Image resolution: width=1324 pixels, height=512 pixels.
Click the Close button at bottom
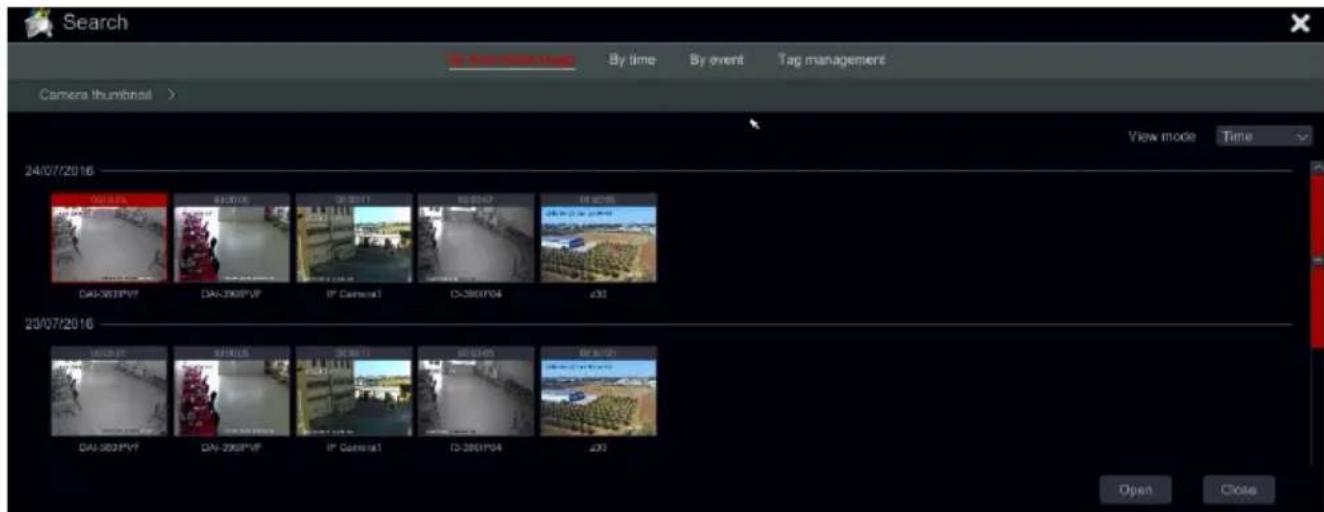pos(1239,490)
